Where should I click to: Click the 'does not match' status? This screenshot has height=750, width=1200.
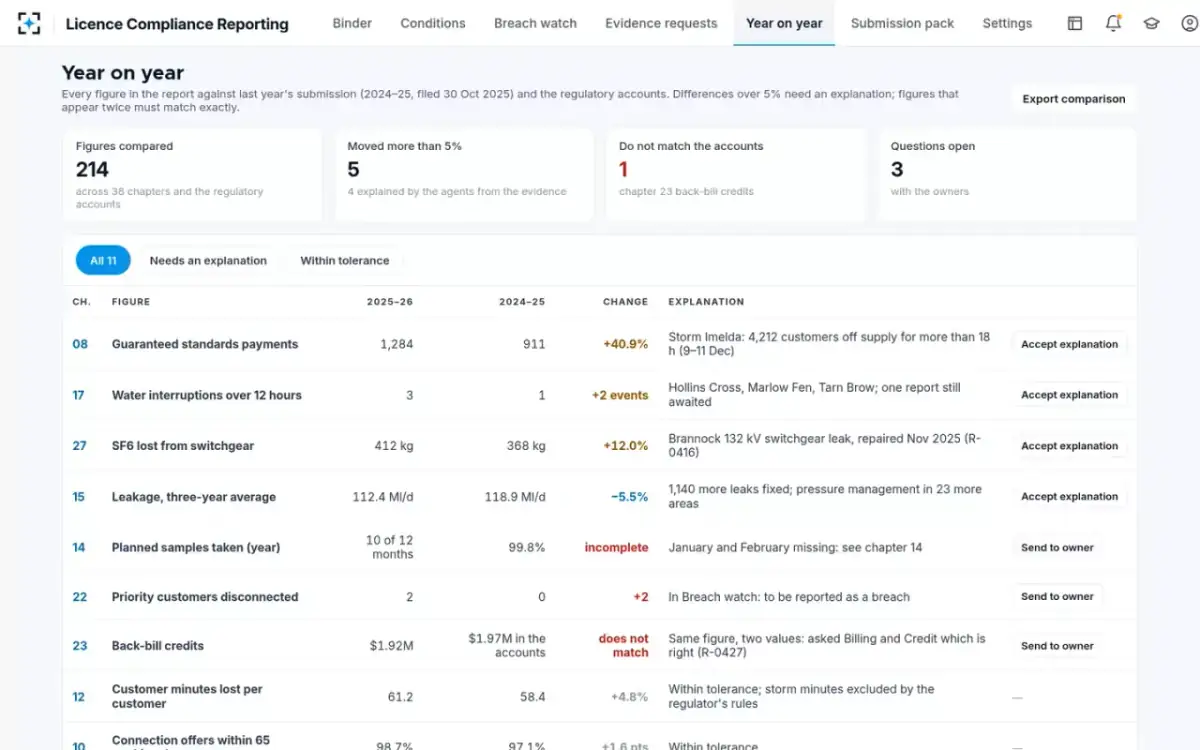coord(624,646)
